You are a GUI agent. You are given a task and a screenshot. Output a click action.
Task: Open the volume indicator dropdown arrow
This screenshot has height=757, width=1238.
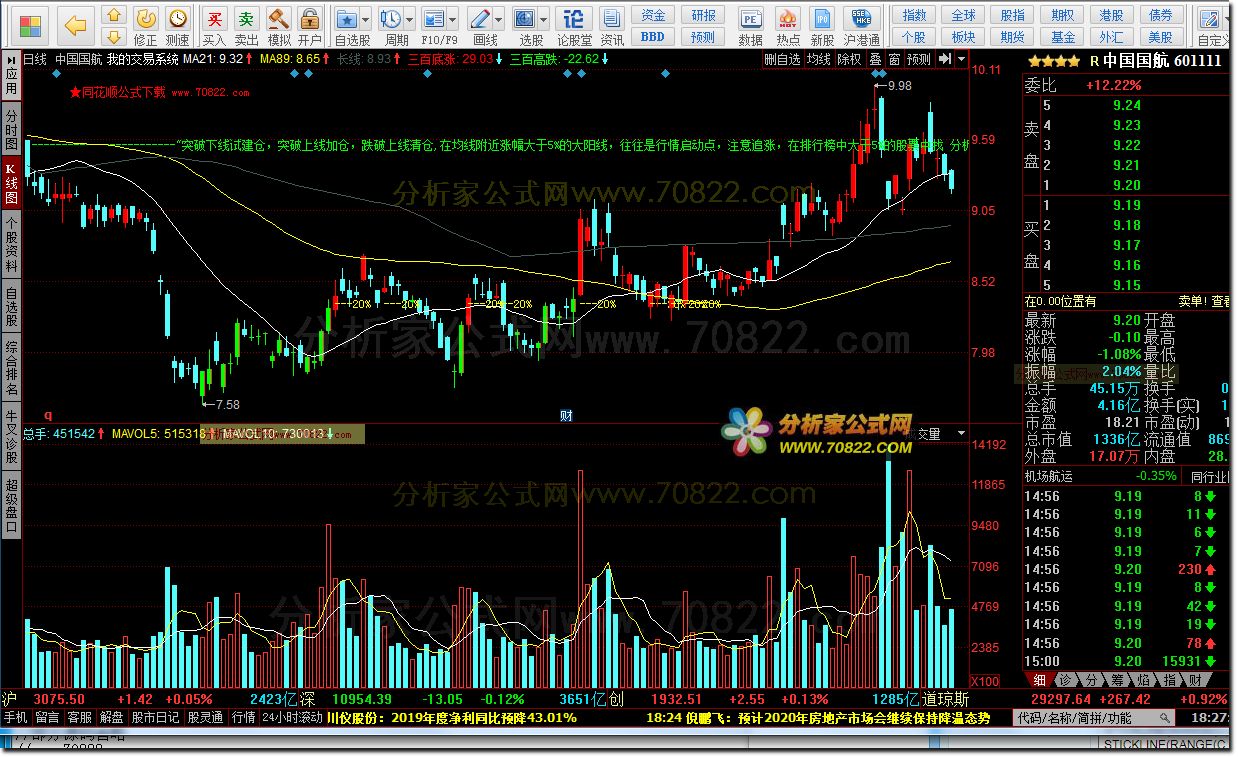coord(961,433)
